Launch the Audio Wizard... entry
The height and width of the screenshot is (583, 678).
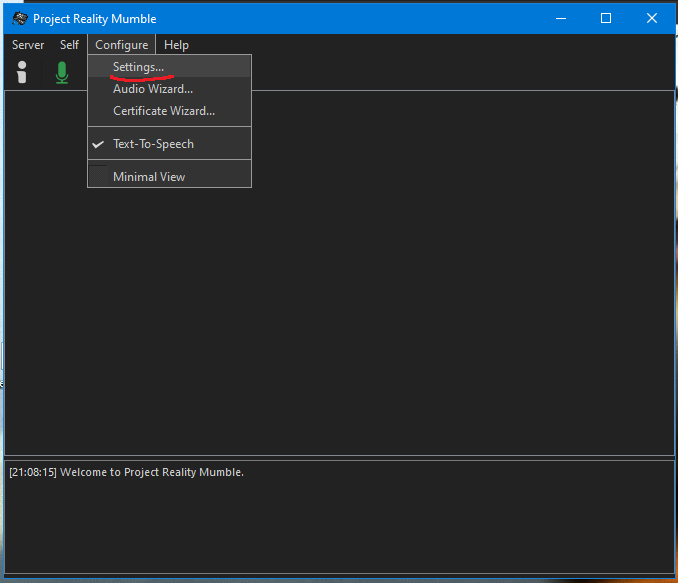(x=169, y=89)
